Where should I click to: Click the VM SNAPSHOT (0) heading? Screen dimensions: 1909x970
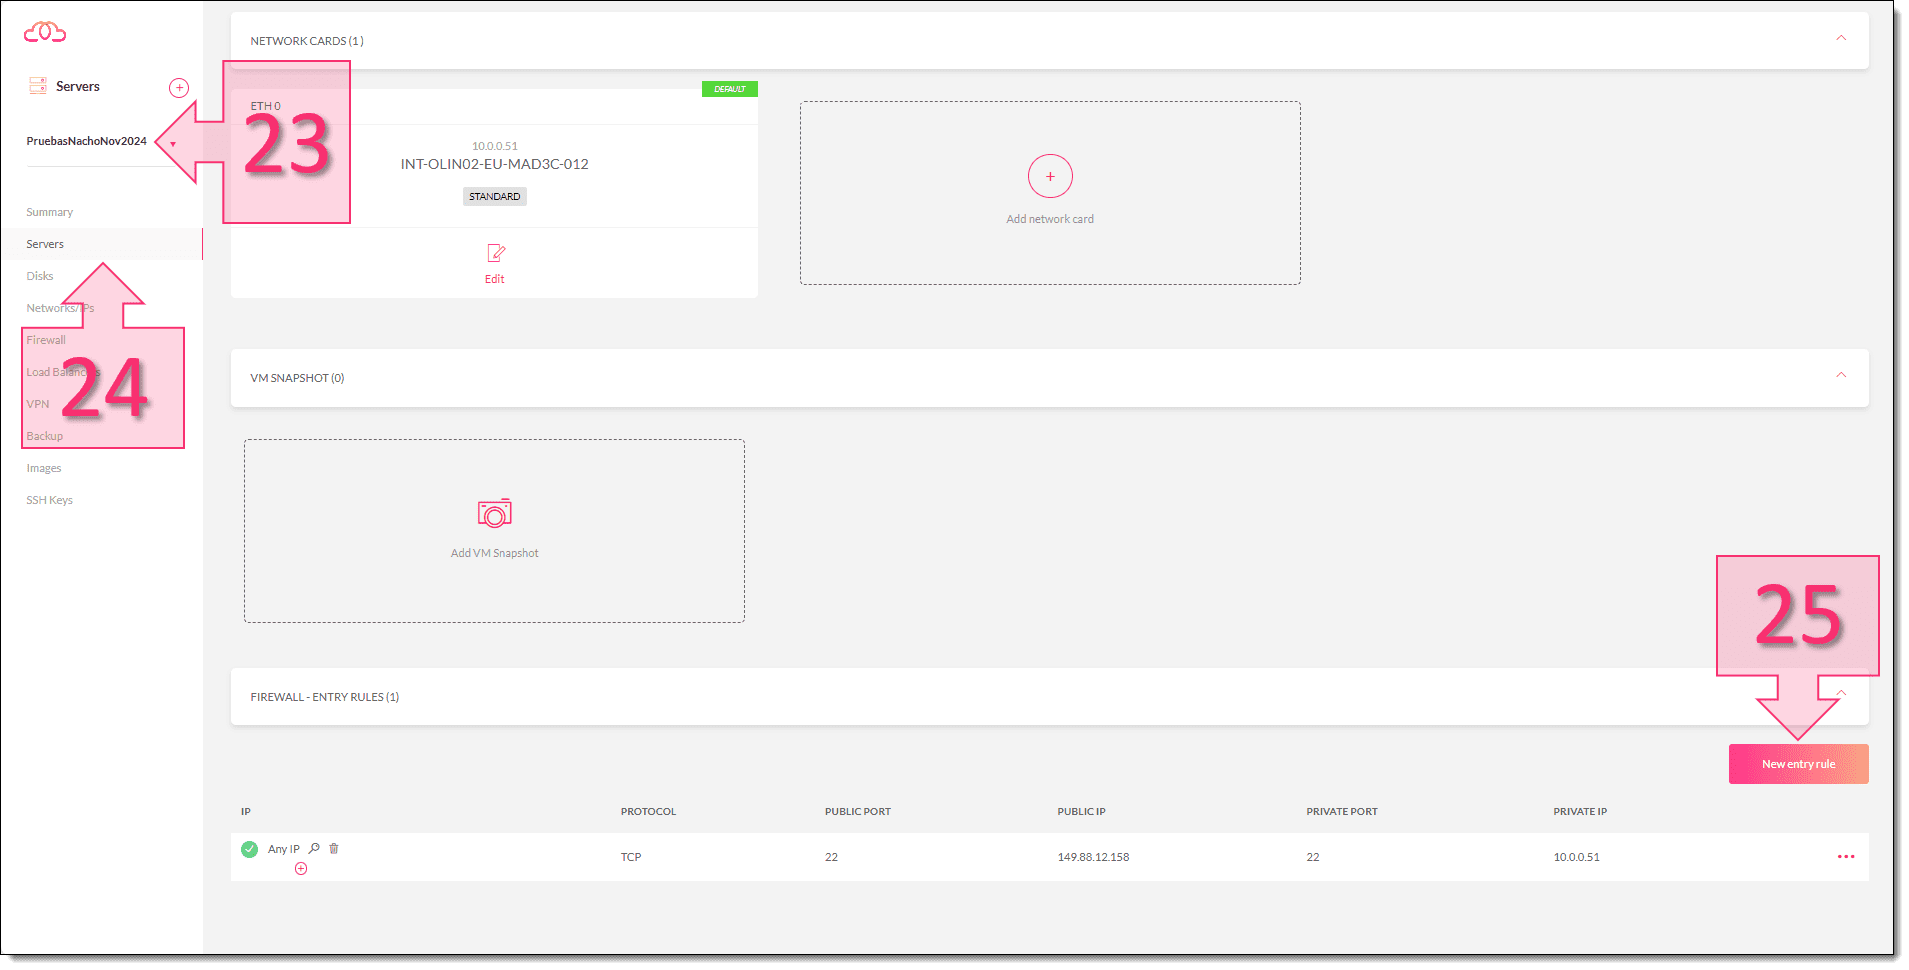[x=297, y=378]
